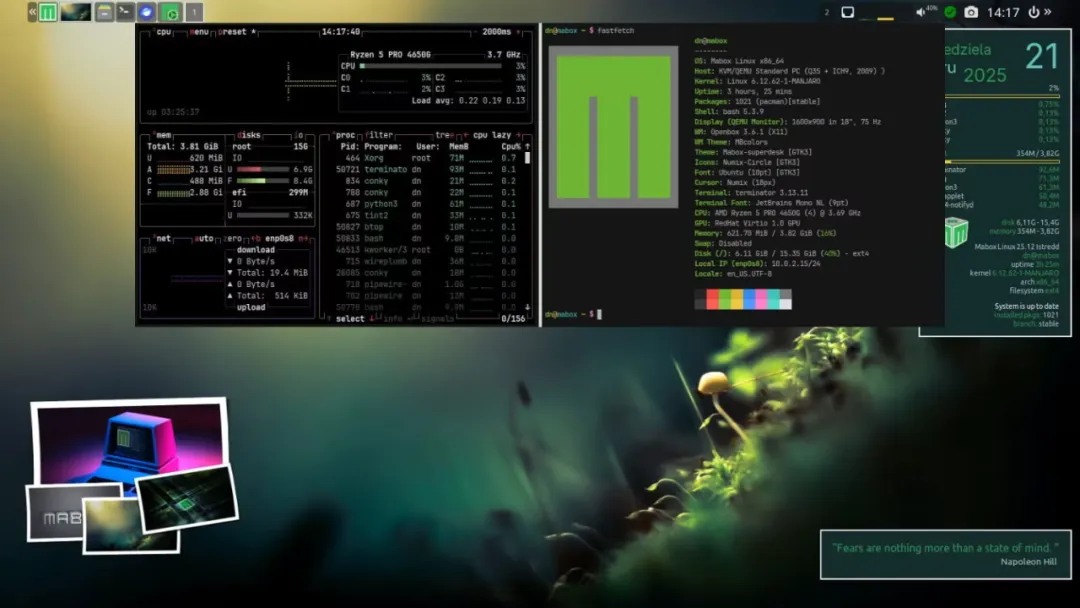
Task: Click the green checkmark update icon
Action: (950, 12)
